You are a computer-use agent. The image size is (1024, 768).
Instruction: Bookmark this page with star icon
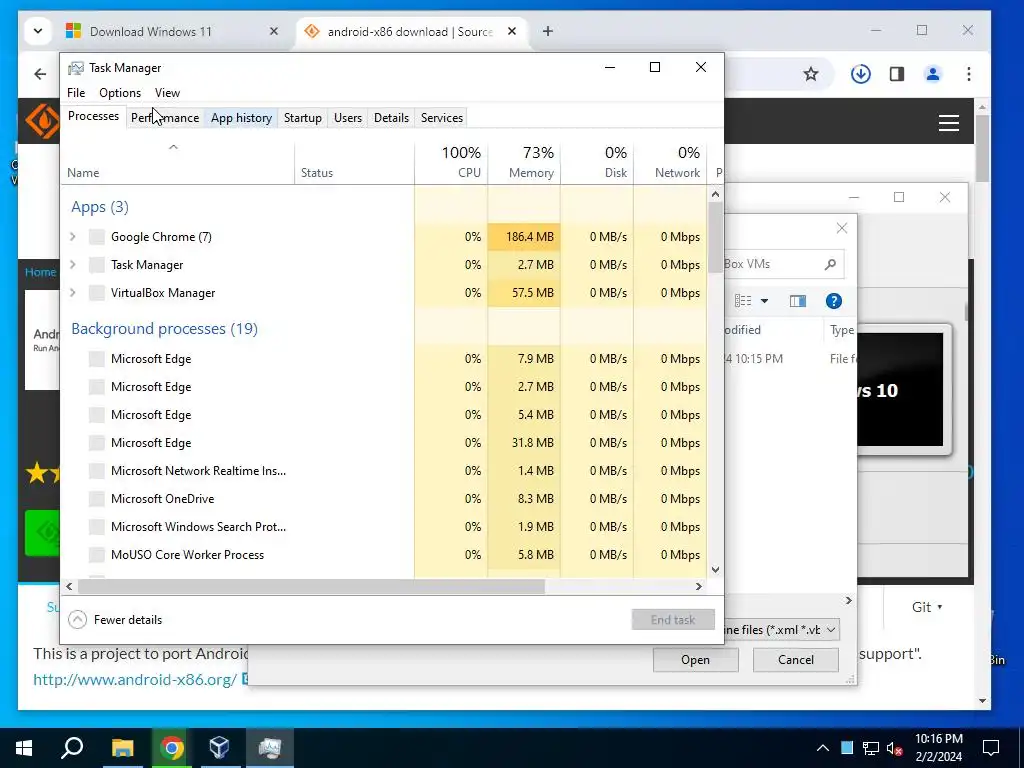(810, 74)
